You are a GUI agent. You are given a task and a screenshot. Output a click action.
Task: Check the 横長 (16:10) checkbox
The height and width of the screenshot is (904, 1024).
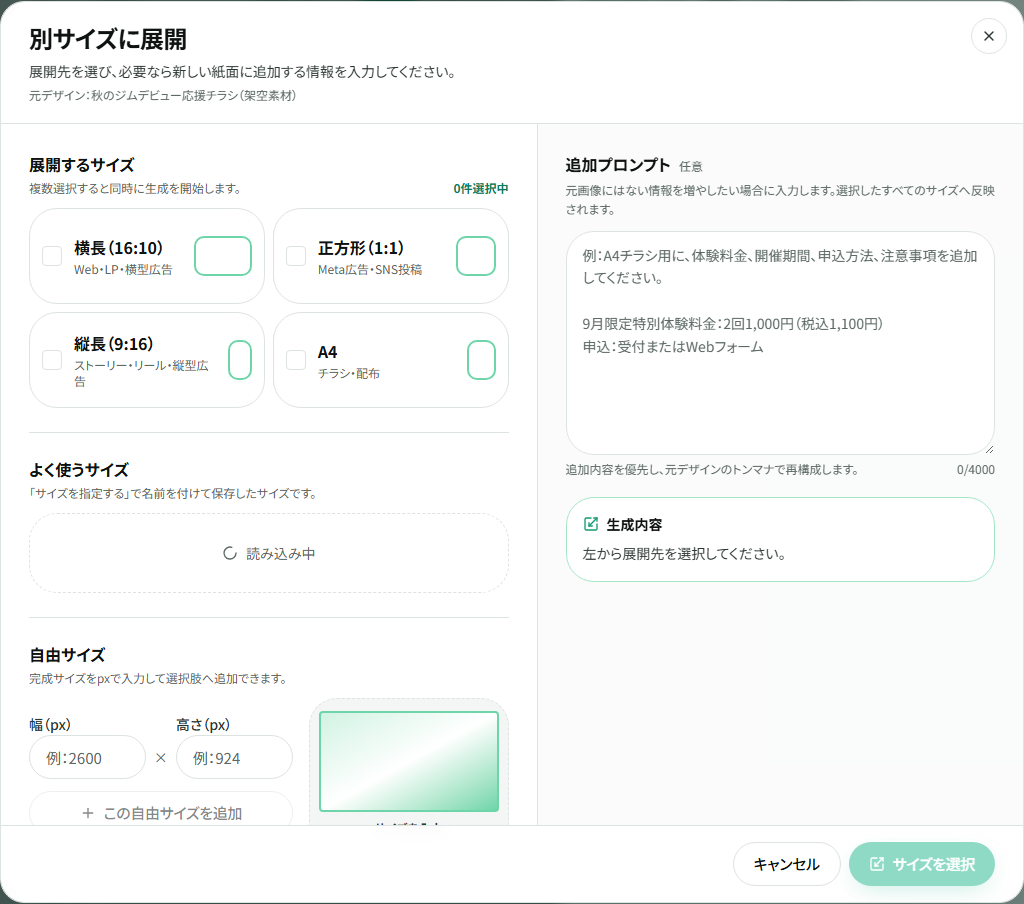[x=52, y=256]
